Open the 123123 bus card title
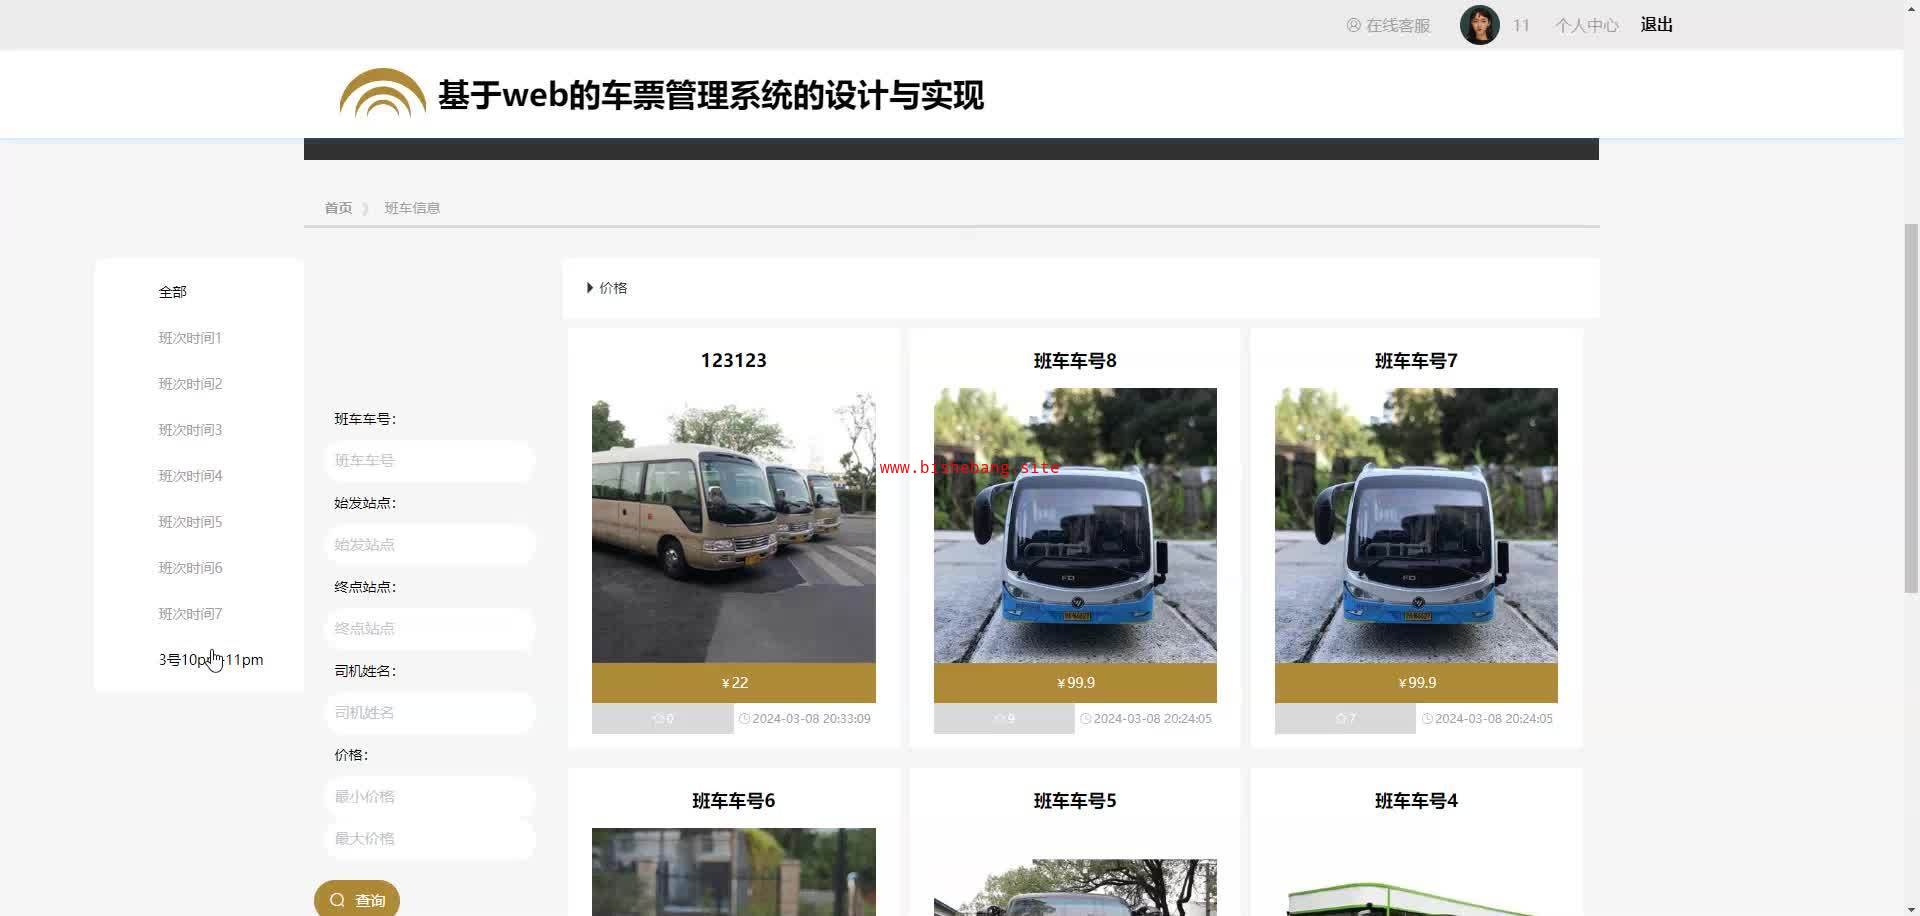1920x916 pixels. pyautogui.click(x=734, y=361)
